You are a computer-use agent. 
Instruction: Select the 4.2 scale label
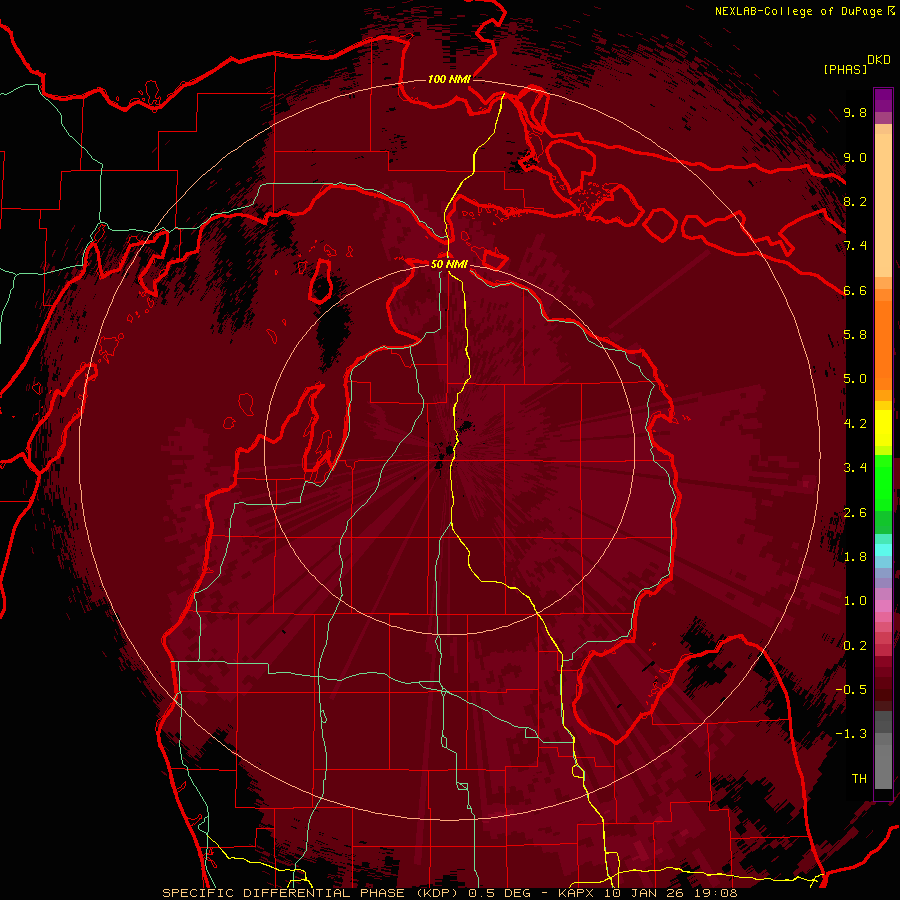pos(855,424)
